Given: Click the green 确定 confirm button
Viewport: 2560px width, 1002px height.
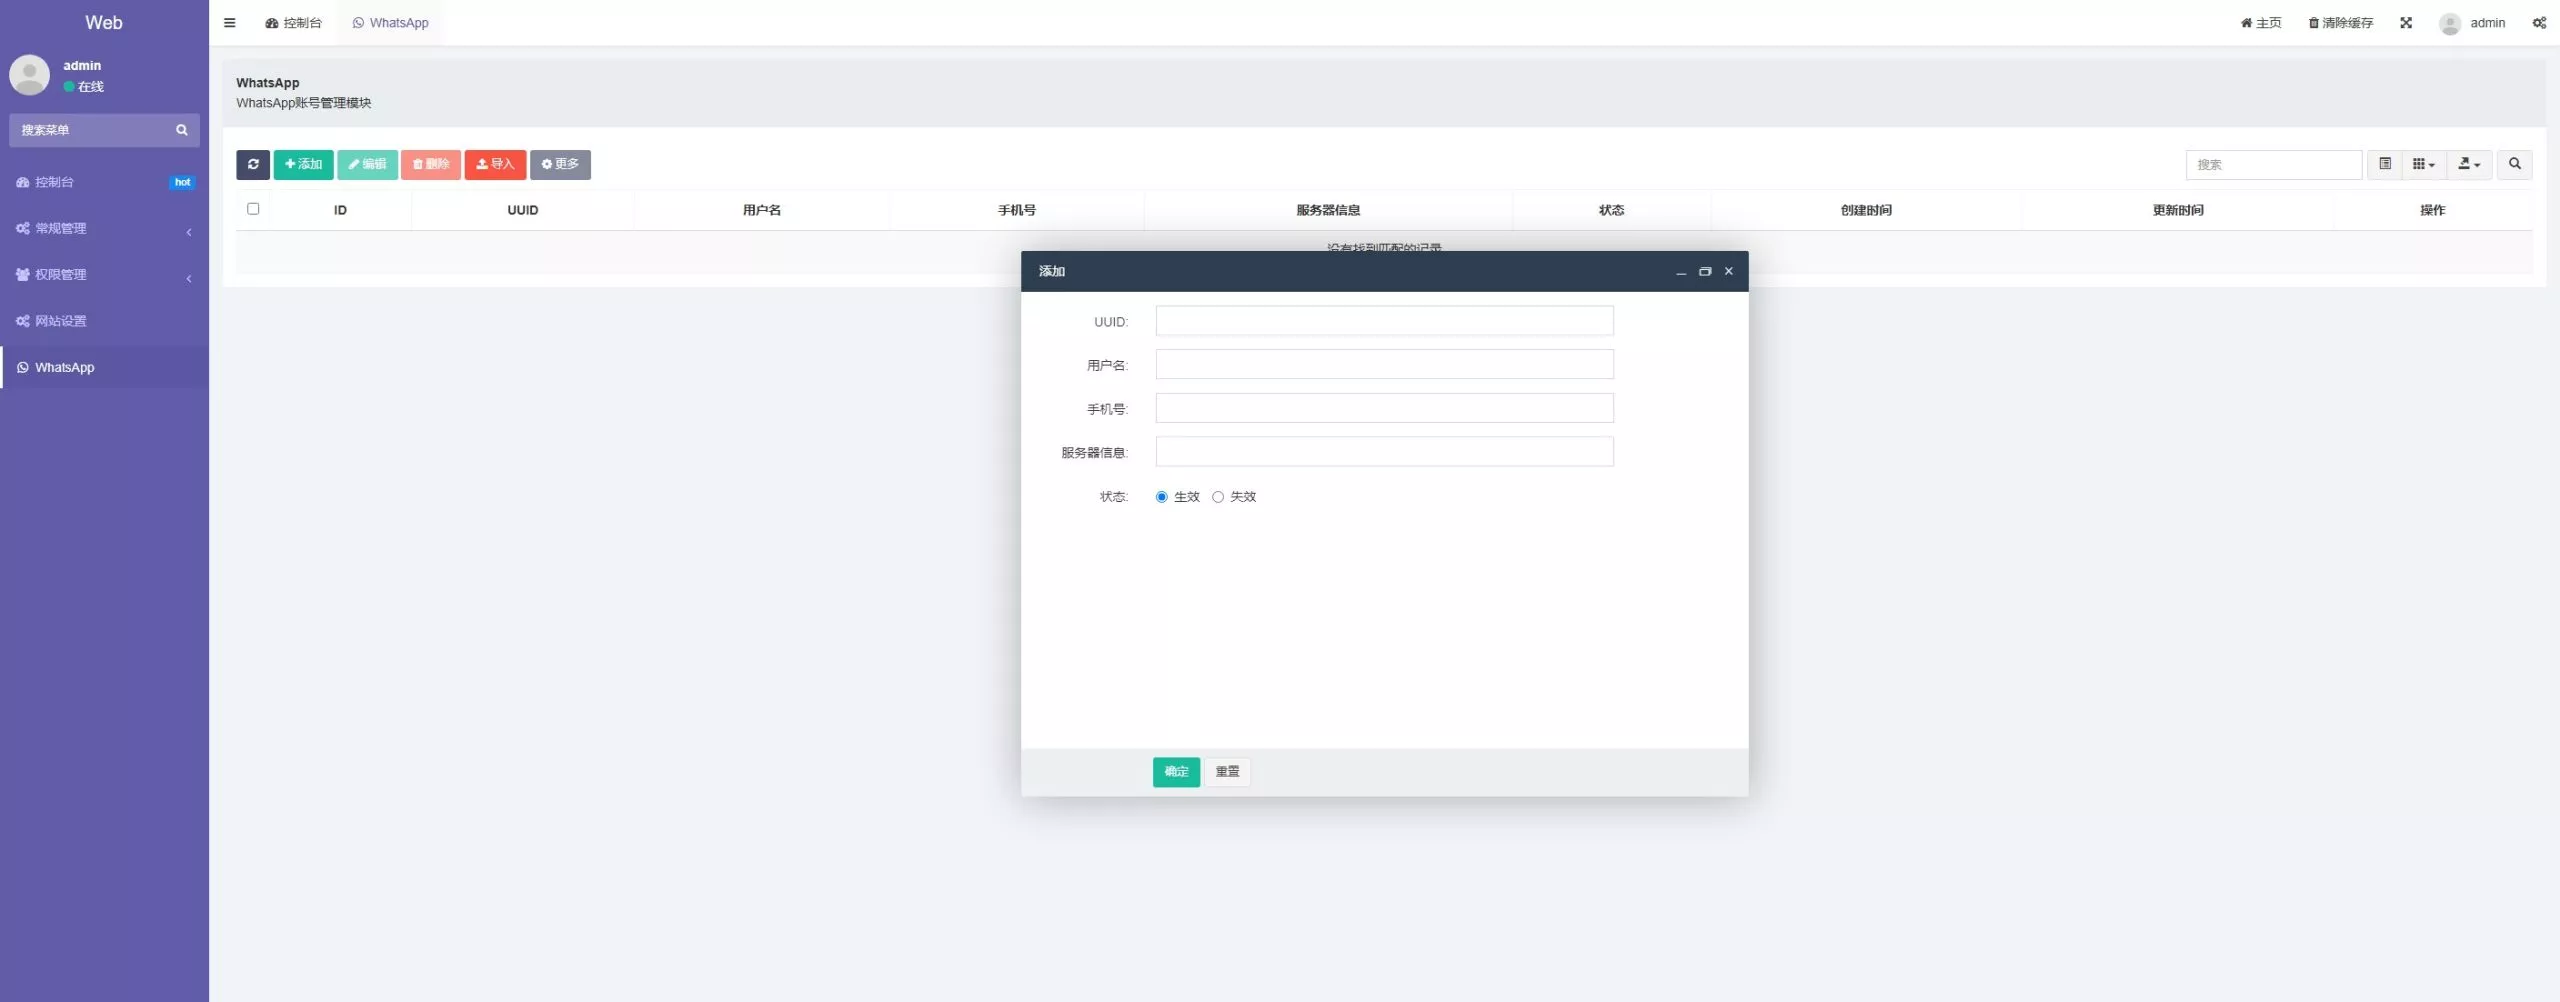Looking at the screenshot, I should 1176,772.
